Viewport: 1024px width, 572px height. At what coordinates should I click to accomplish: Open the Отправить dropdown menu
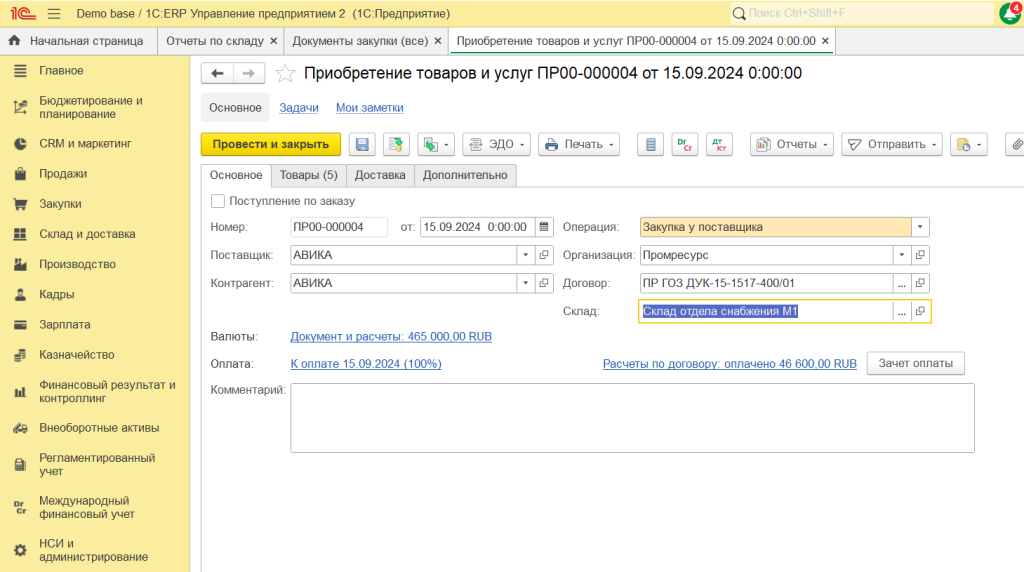pyautogui.click(x=892, y=144)
